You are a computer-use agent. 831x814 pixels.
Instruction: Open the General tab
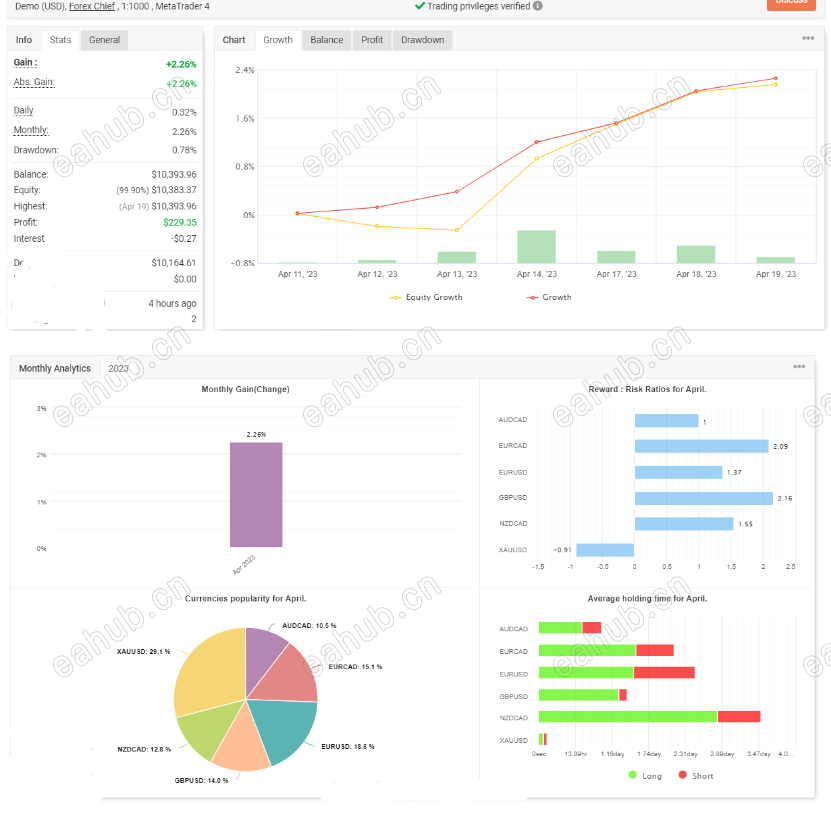pyautogui.click(x=104, y=40)
